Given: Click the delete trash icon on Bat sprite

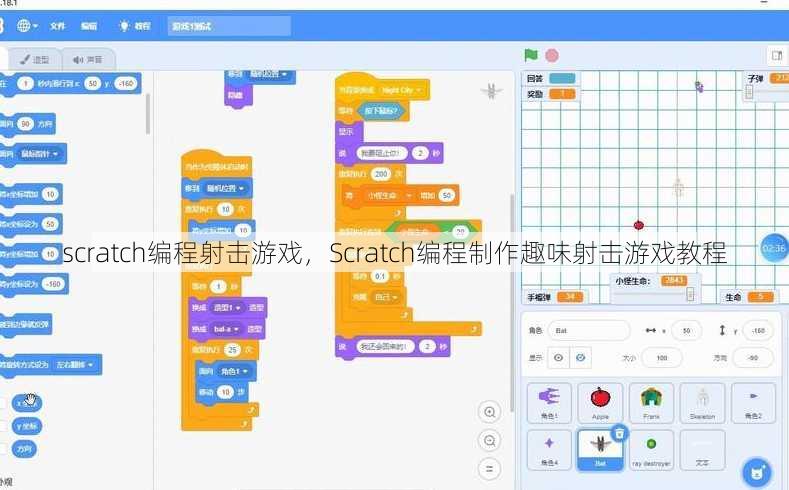Looking at the screenshot, I should [620, 433].
